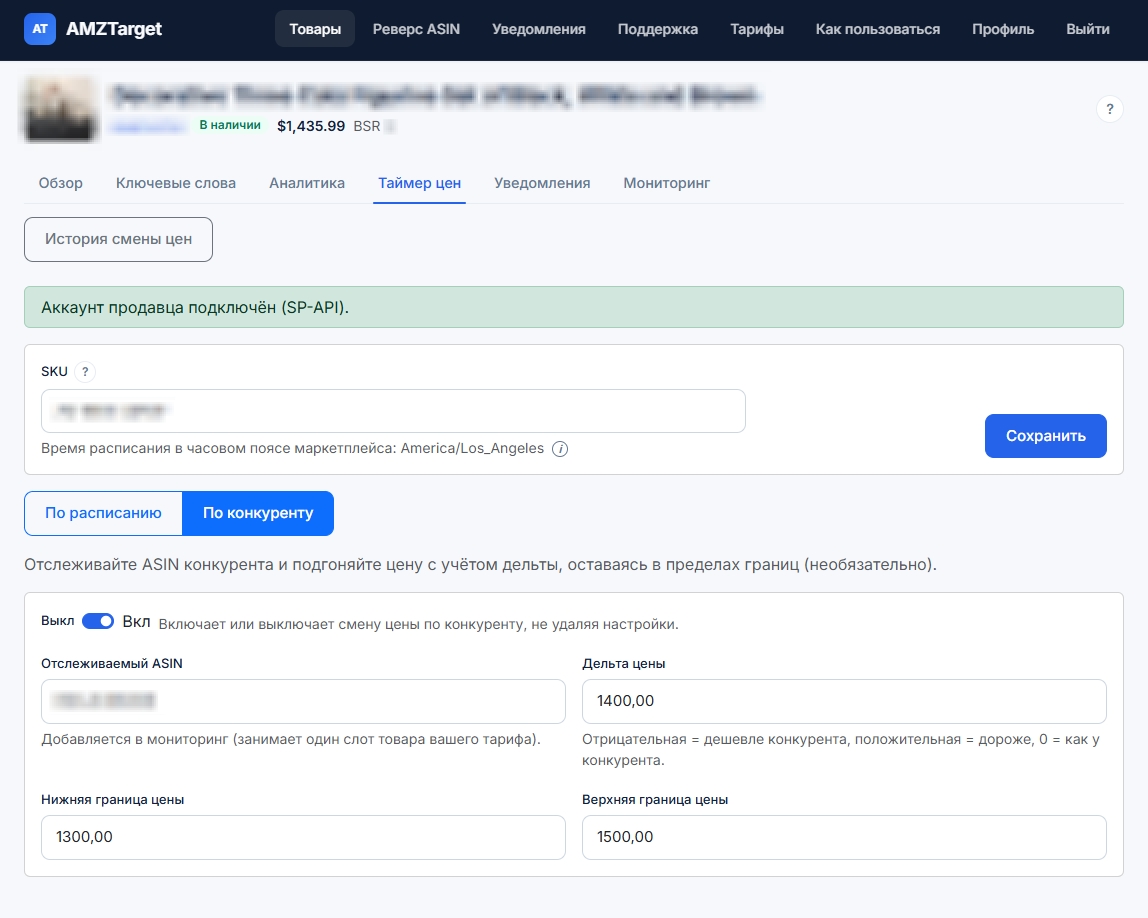This screenshot has height=918, width=1148.
Task: Go to Профиль
Action: (1003, 29)
